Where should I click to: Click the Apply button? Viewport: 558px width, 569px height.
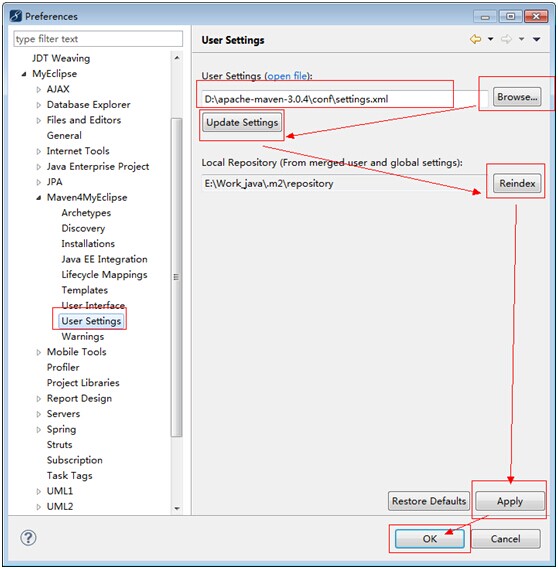pyautogui.click(x=510, y=501)
